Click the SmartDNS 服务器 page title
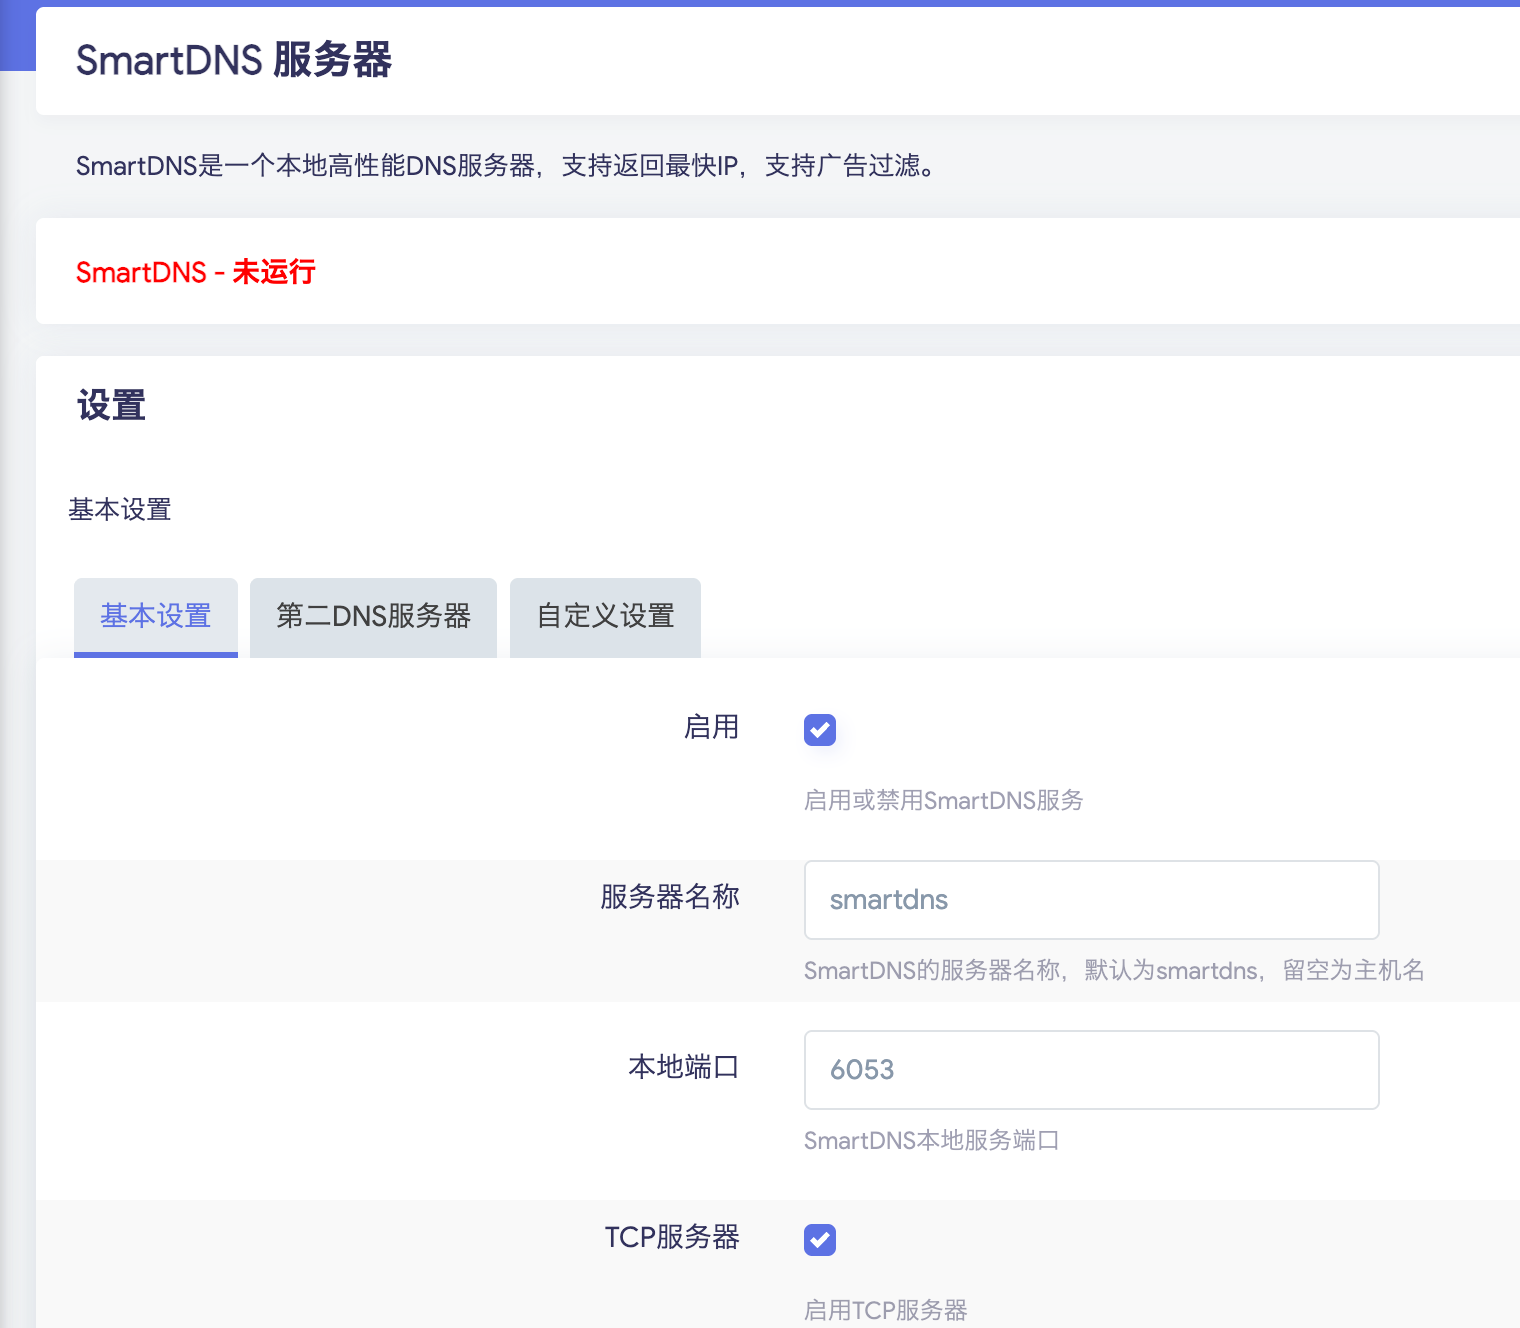 coord(234,61)
